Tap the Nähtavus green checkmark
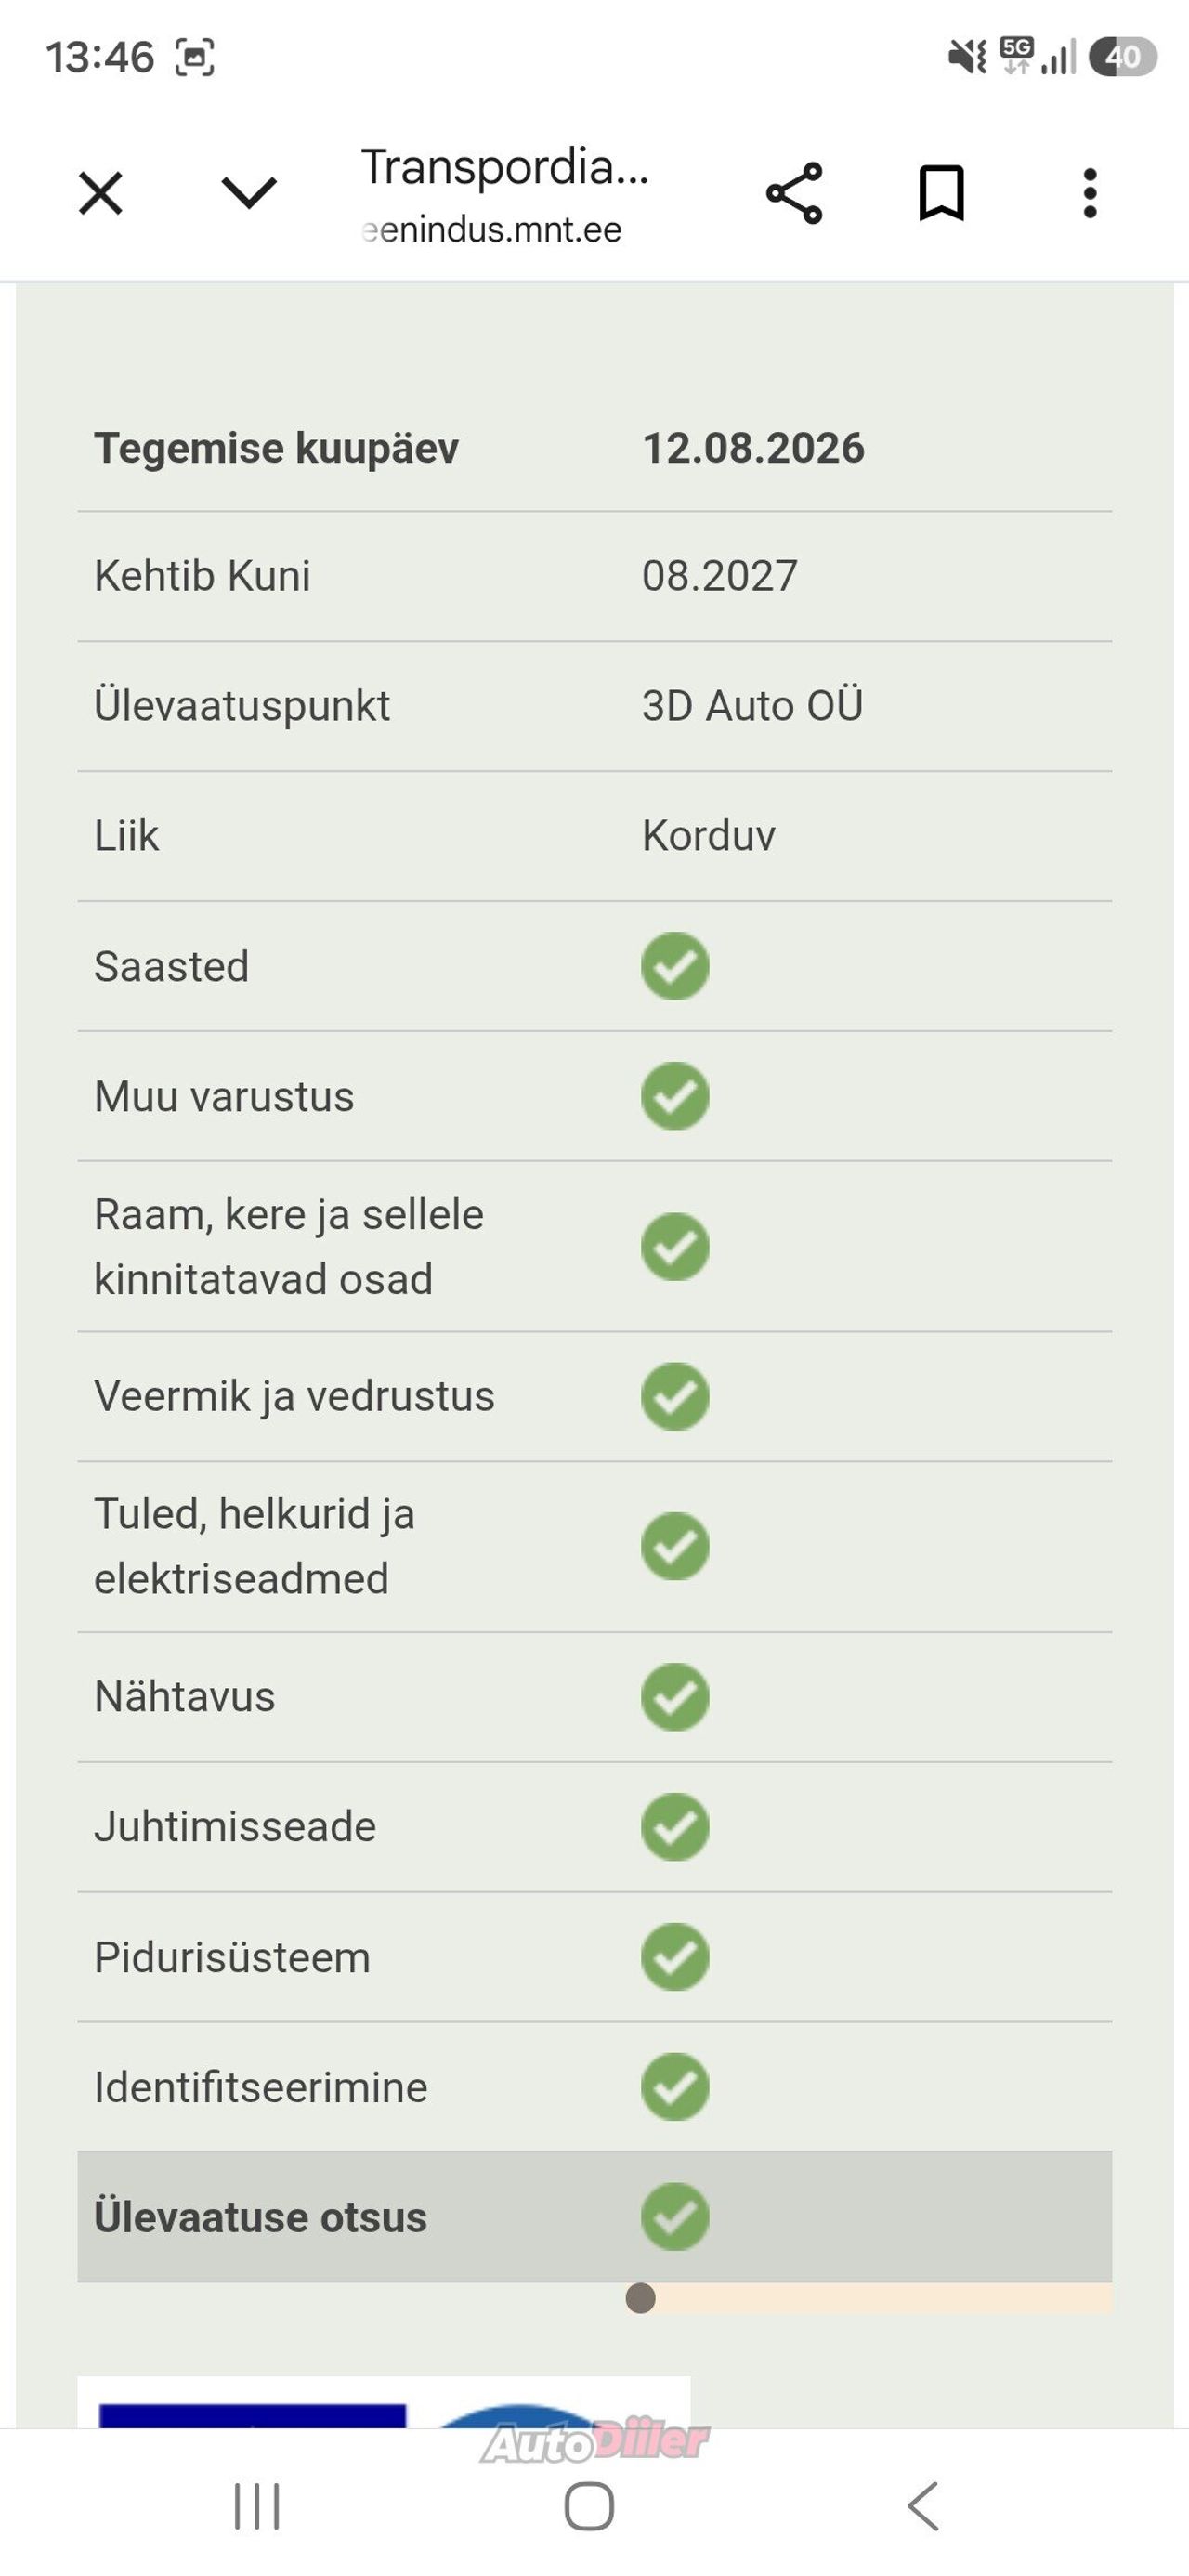This screenshot has width=1189, height=2576. point(675,1697)
